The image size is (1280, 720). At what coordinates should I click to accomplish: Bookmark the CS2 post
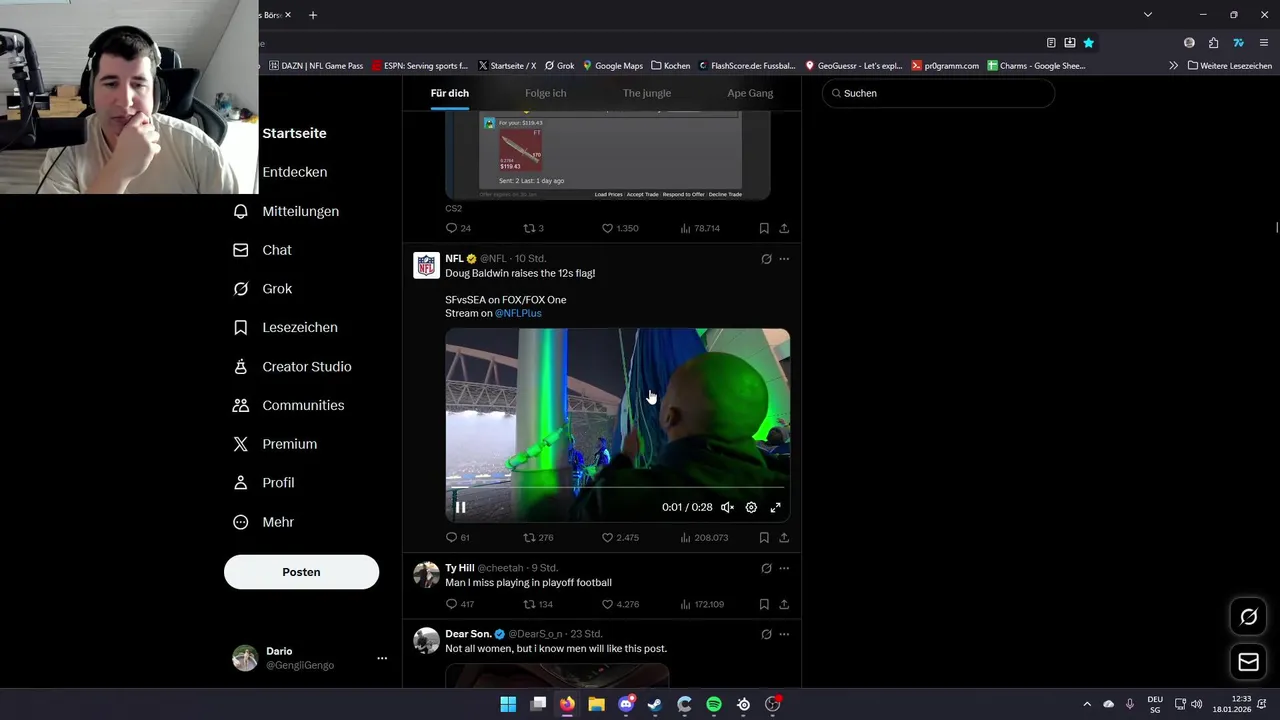[764, 228]
